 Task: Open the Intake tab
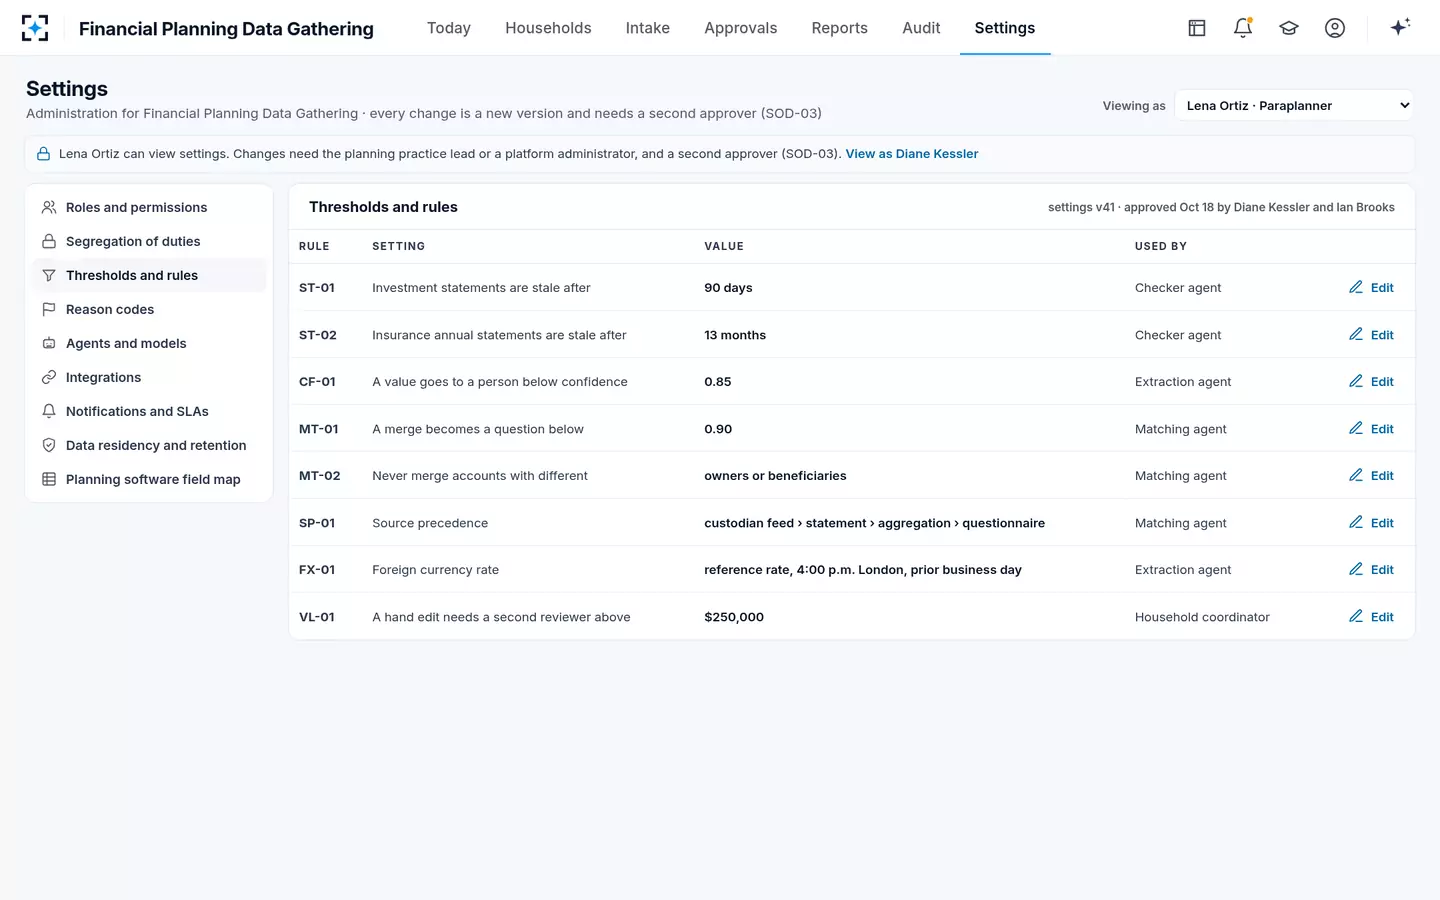648,28
